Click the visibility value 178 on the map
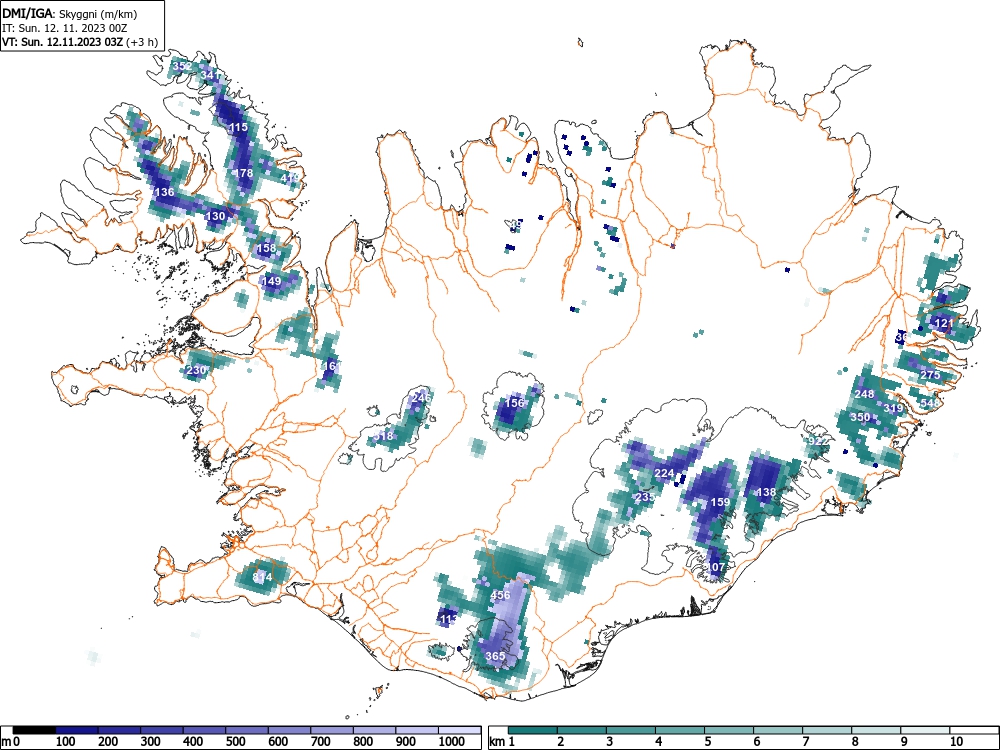 tap(244, 173)
